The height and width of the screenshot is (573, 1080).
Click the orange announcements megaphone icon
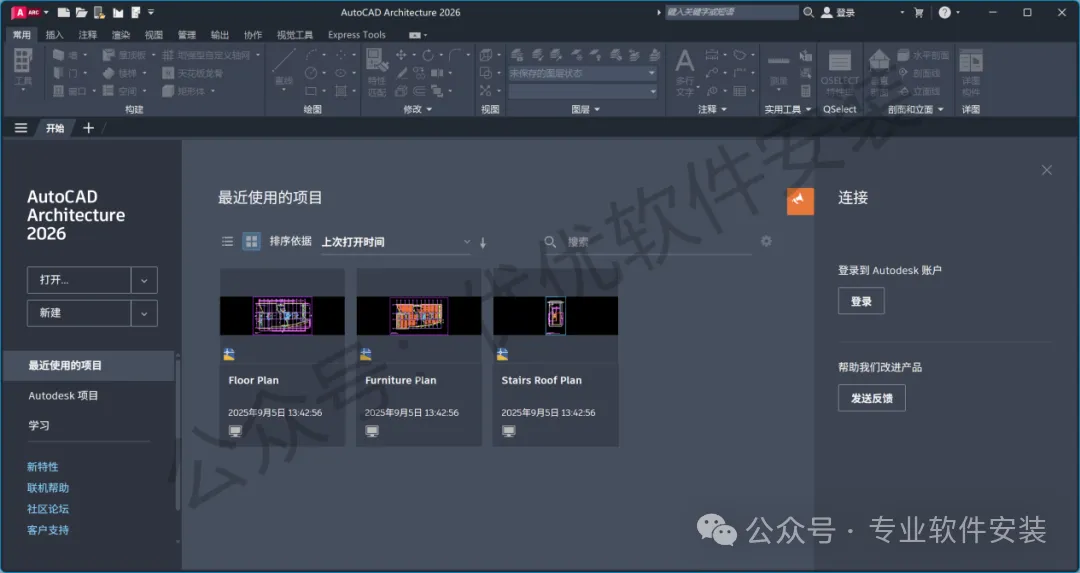pos(800,201)
